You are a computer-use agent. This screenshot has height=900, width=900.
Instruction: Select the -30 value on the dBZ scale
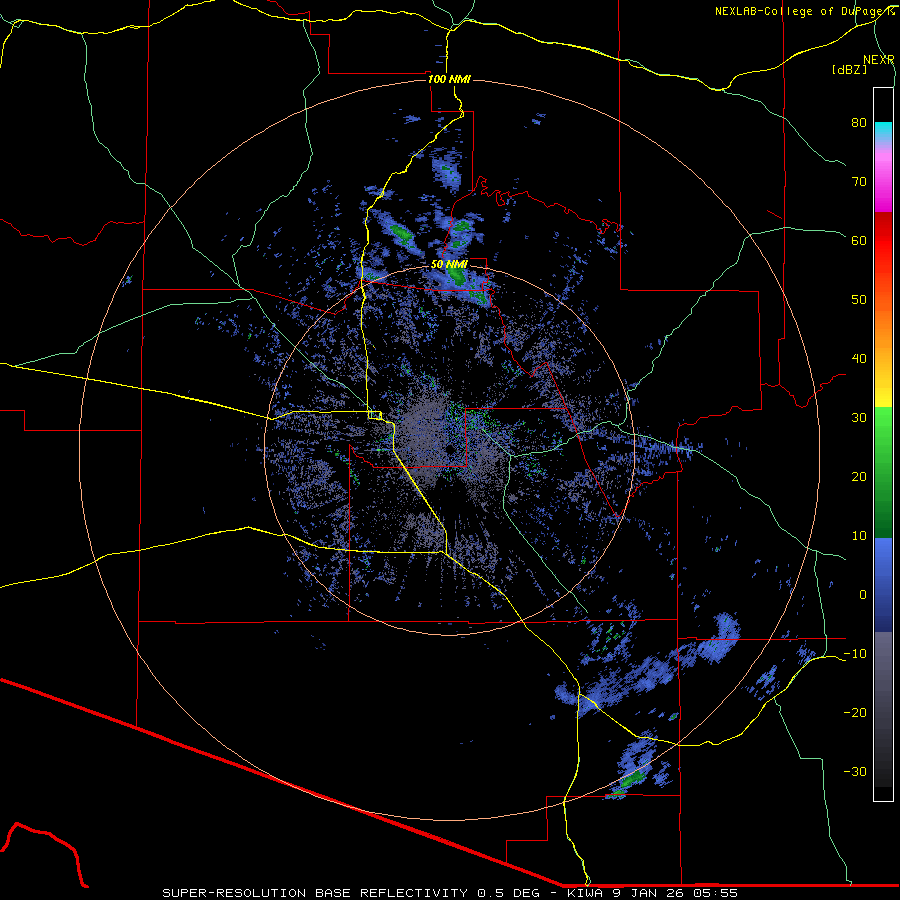[x=855, y=771]
